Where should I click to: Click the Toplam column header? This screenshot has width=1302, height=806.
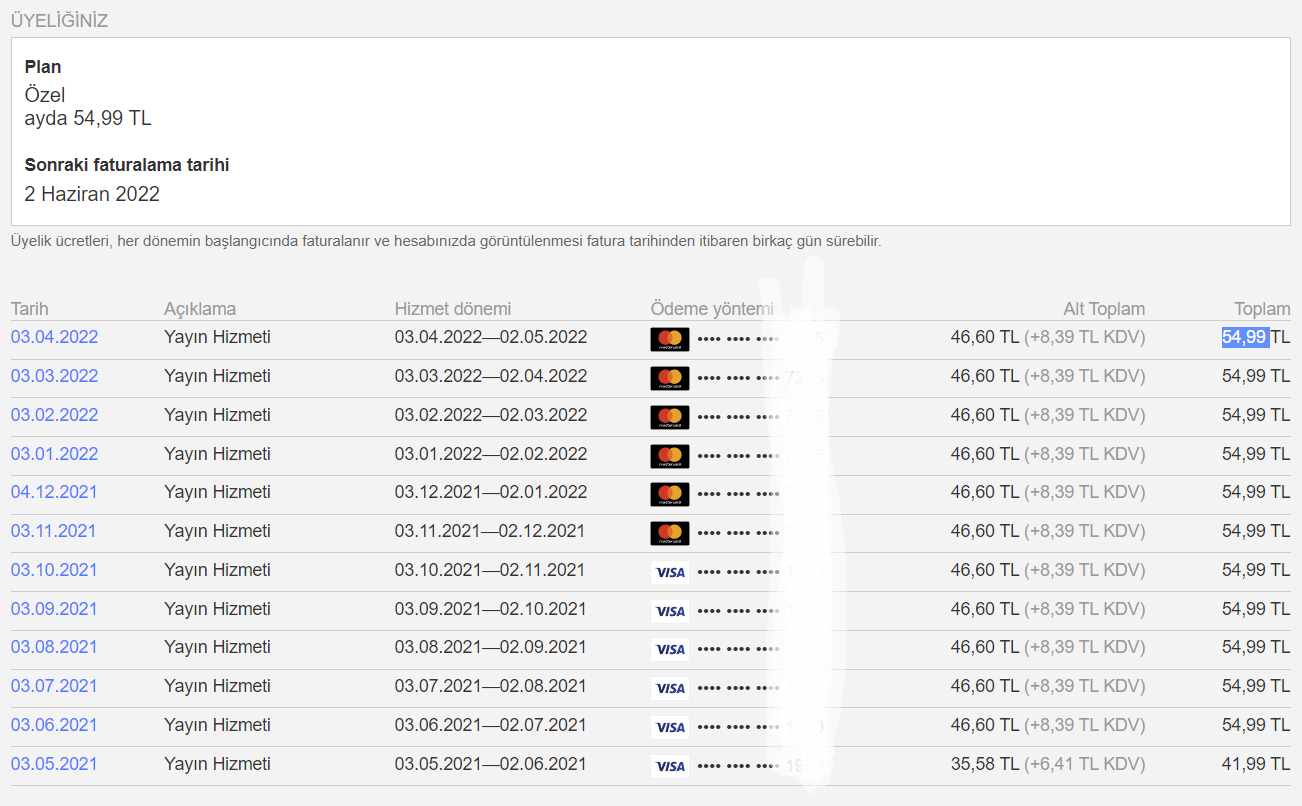pos(1262,309)
